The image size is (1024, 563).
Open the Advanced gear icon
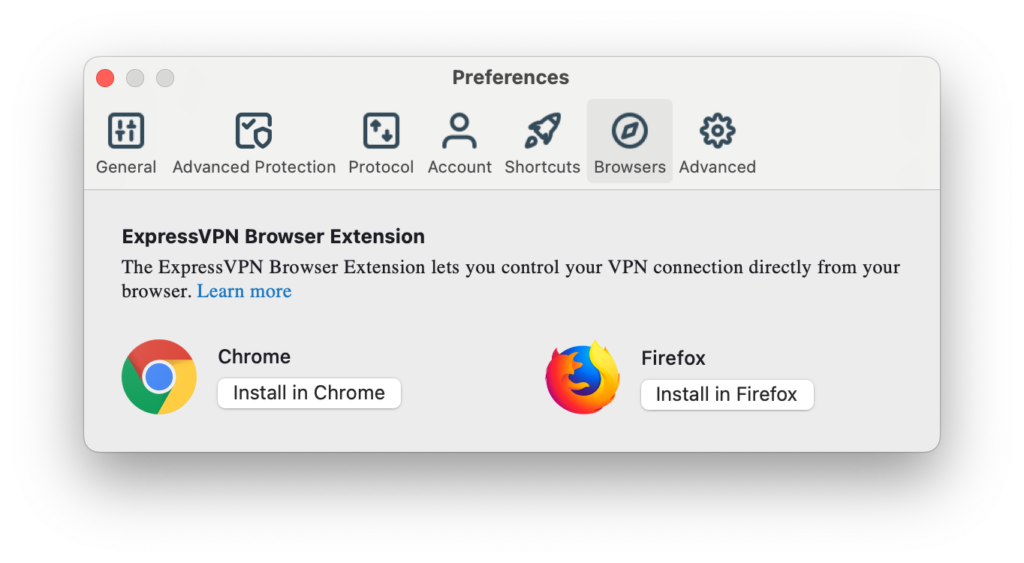(717, 131)
